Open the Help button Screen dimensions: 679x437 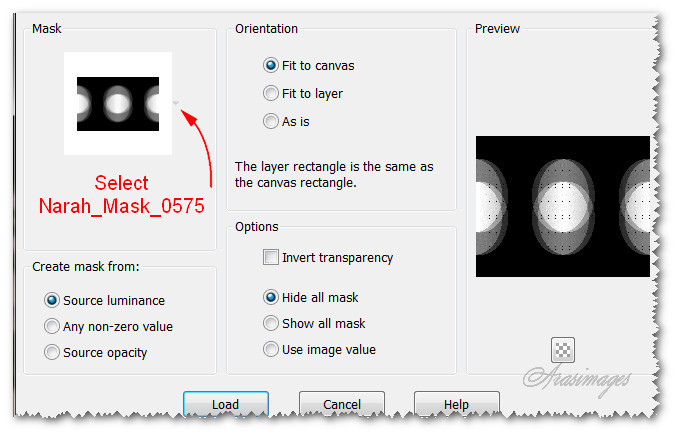(x=456, y=405)
